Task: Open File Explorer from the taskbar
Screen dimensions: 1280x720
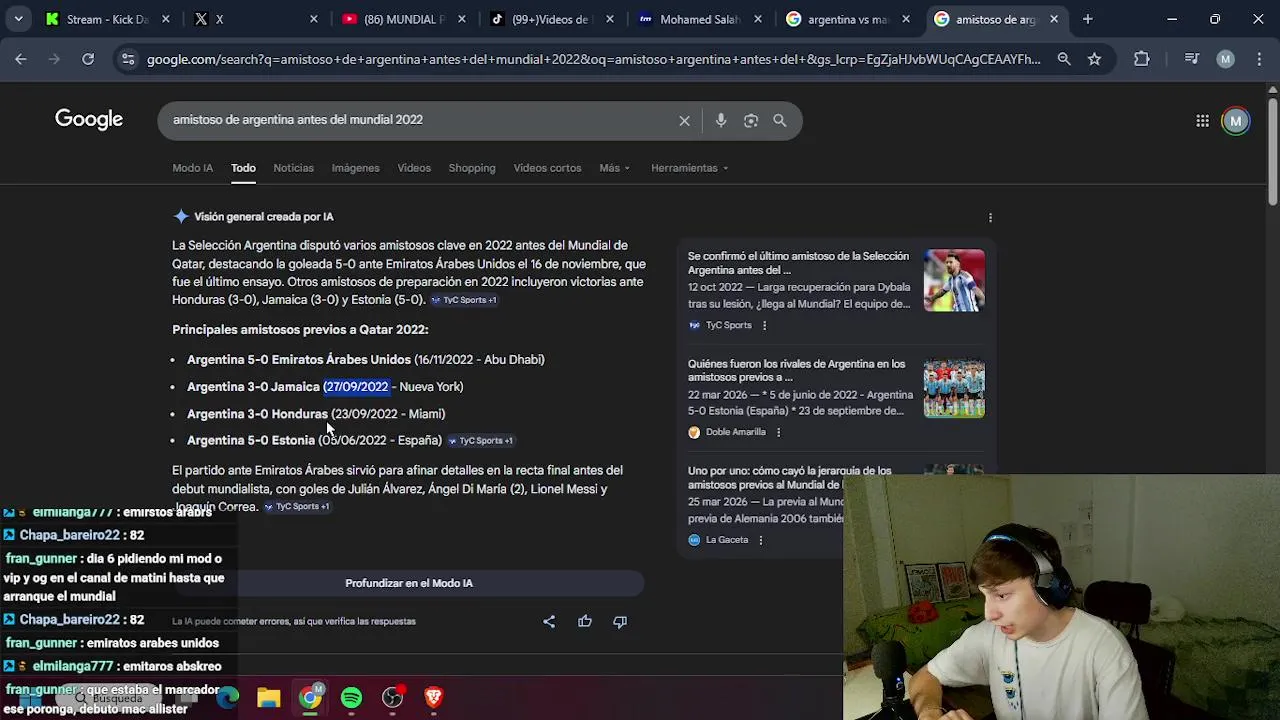Action: click(269, 698)
